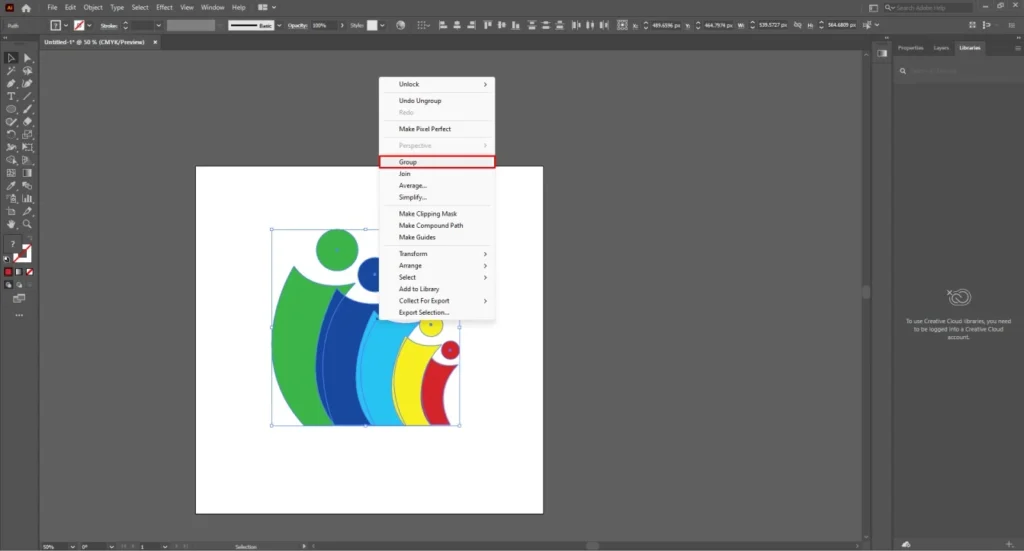This screenshot has height=551, width=1024.
Task: Activate the Line Segment tool
Action: click(27, 97)
